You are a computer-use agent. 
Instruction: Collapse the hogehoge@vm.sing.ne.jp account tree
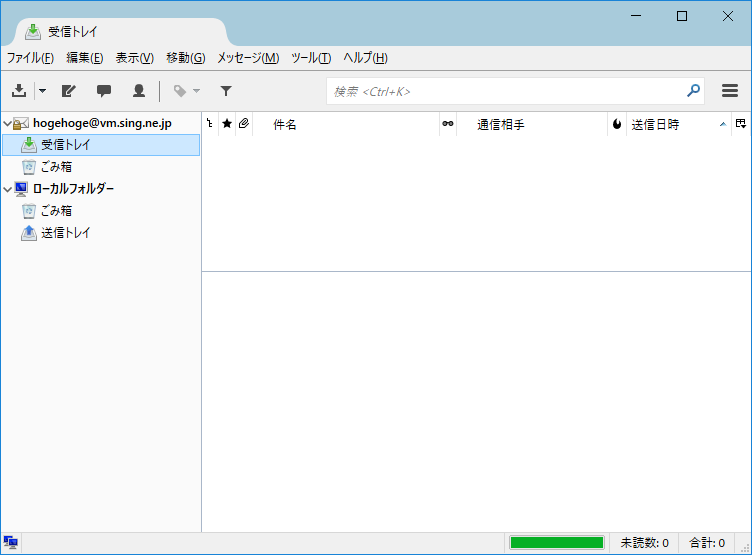(7, 124)
